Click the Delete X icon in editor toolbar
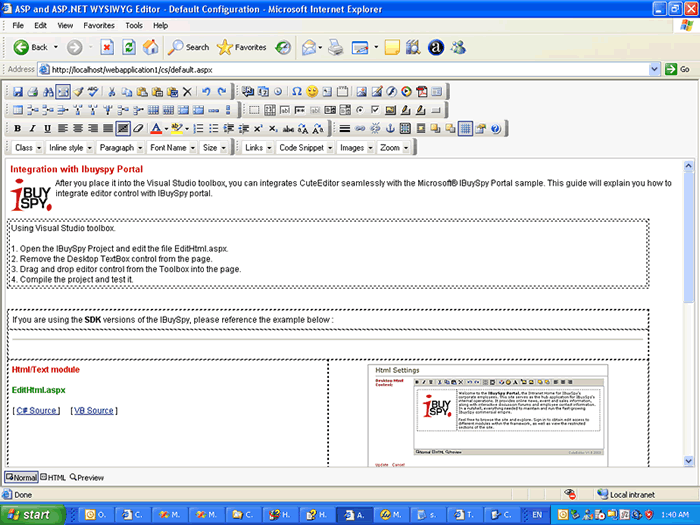This screenshot has height=525, width=700. 188,92
